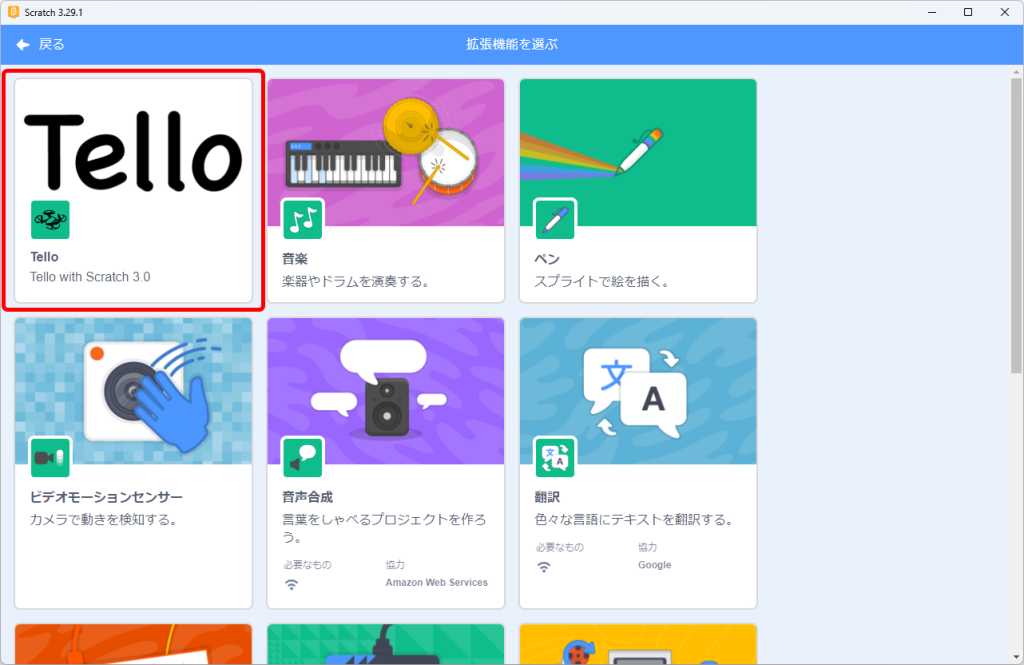Click the translate extension small icon
Viewport: 1024px width, 665px height.
554,457
